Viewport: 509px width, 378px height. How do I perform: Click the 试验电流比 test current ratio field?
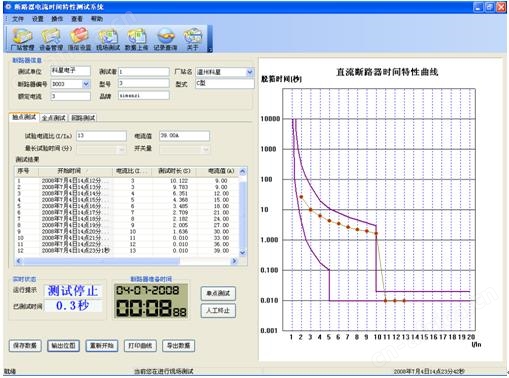(101, 136)
